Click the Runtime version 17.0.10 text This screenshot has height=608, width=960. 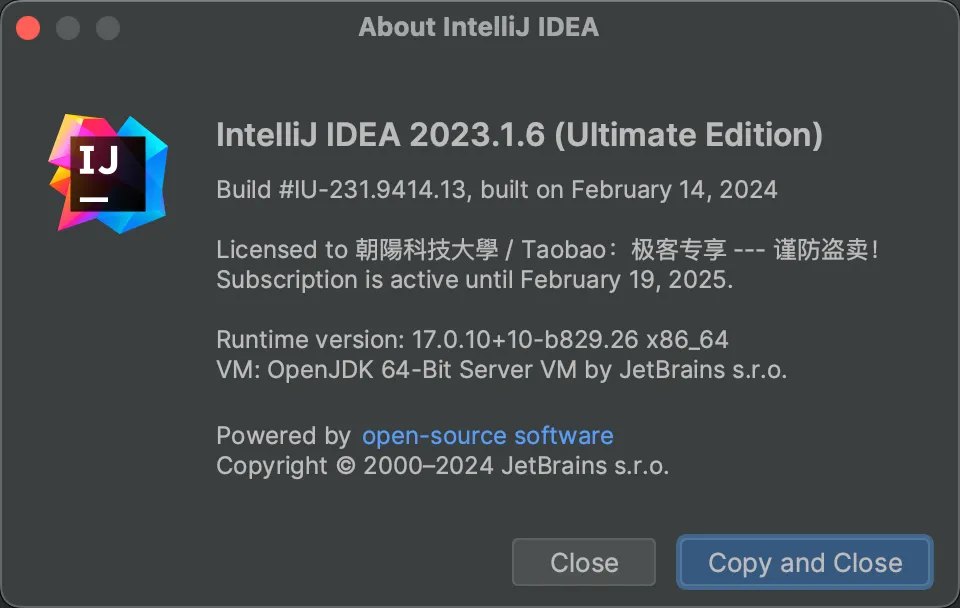[x=472, y=340]
